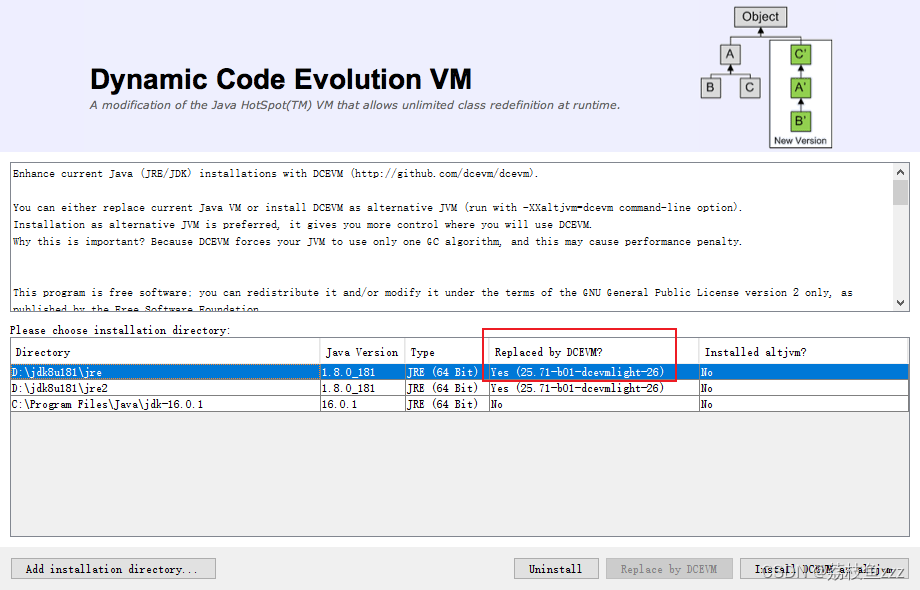Click the Dynamic Code Evolution VM title
This screenshot has width=920, height=590.
coord(281,79)
